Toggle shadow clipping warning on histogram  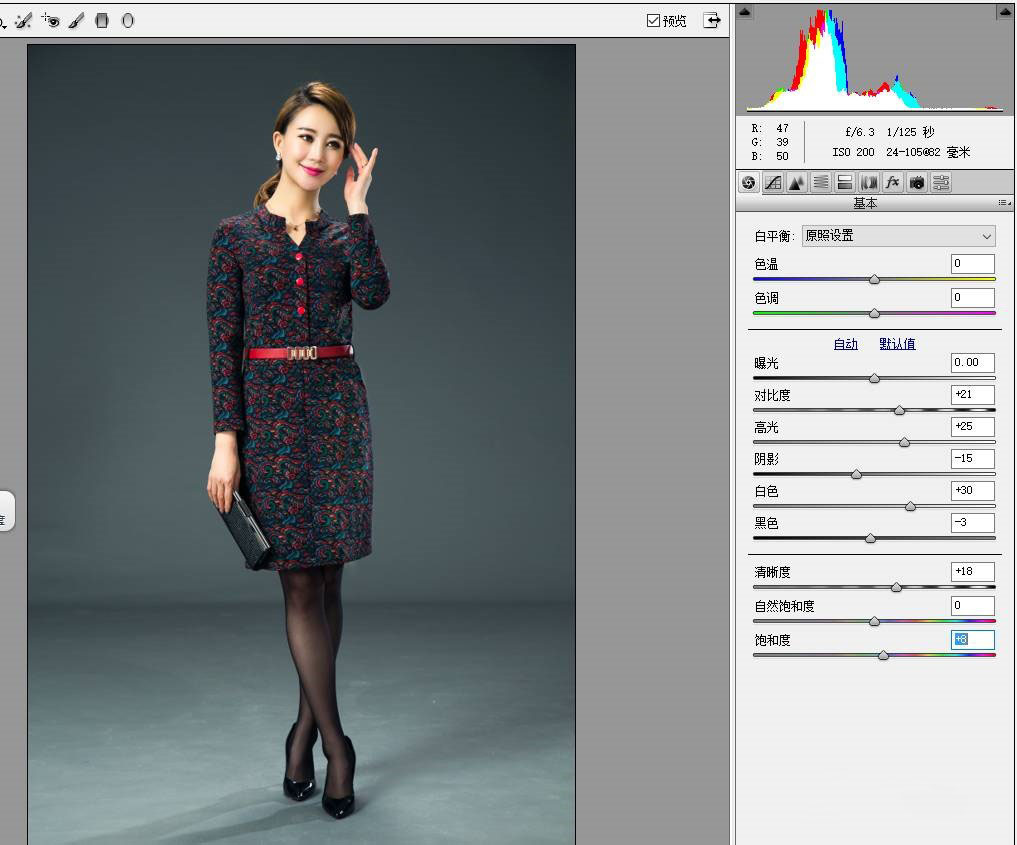coord(744,12)
